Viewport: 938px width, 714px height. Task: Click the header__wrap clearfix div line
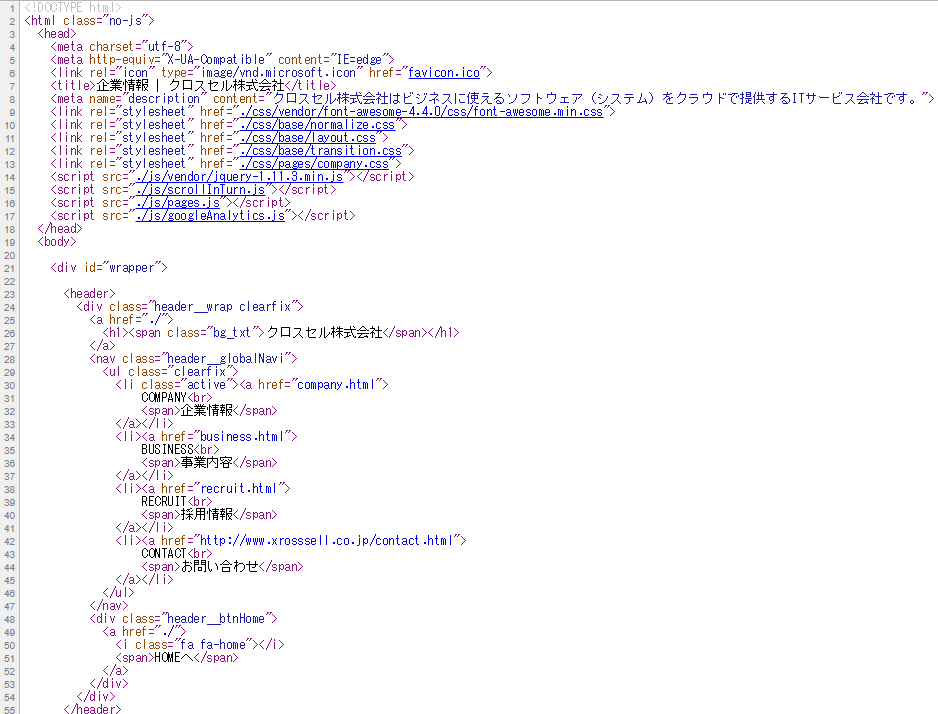tap(190, 307)
